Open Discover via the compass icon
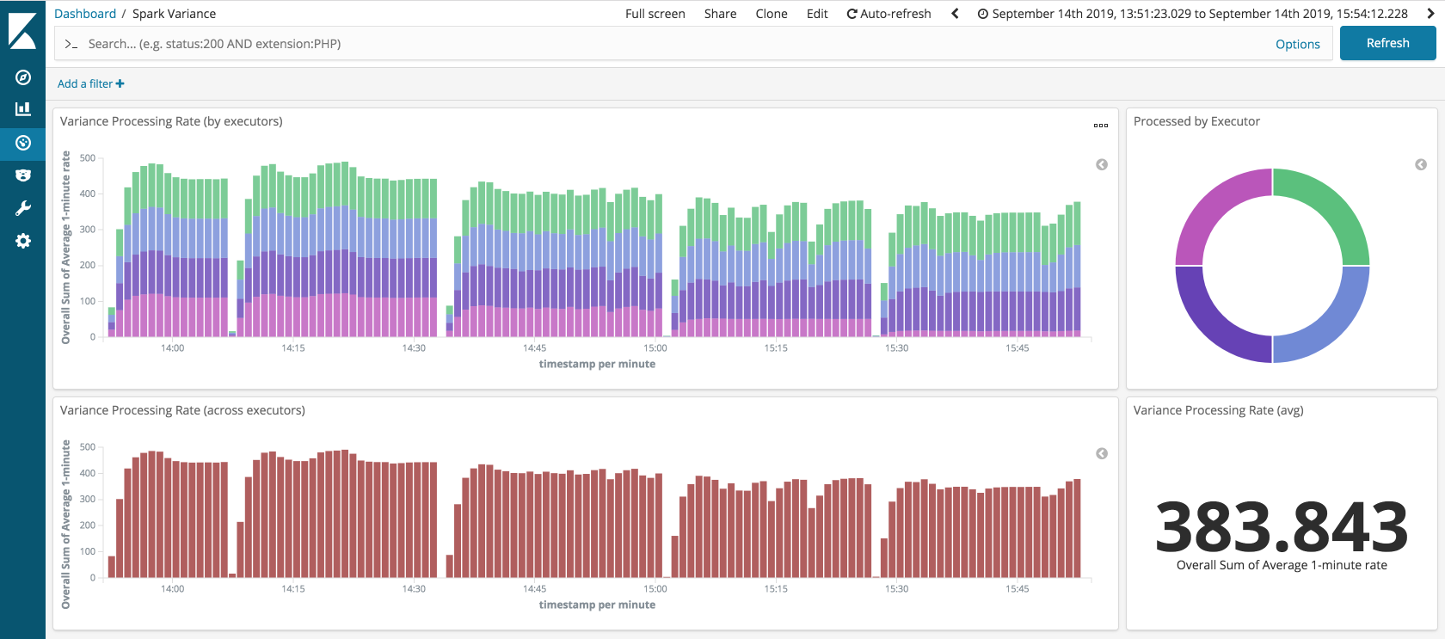This screenshot has width=1445, height=639. click(23, 77)
